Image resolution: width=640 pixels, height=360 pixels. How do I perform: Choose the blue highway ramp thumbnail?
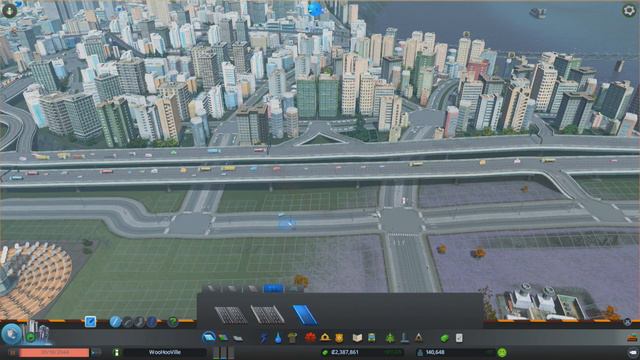305,315
